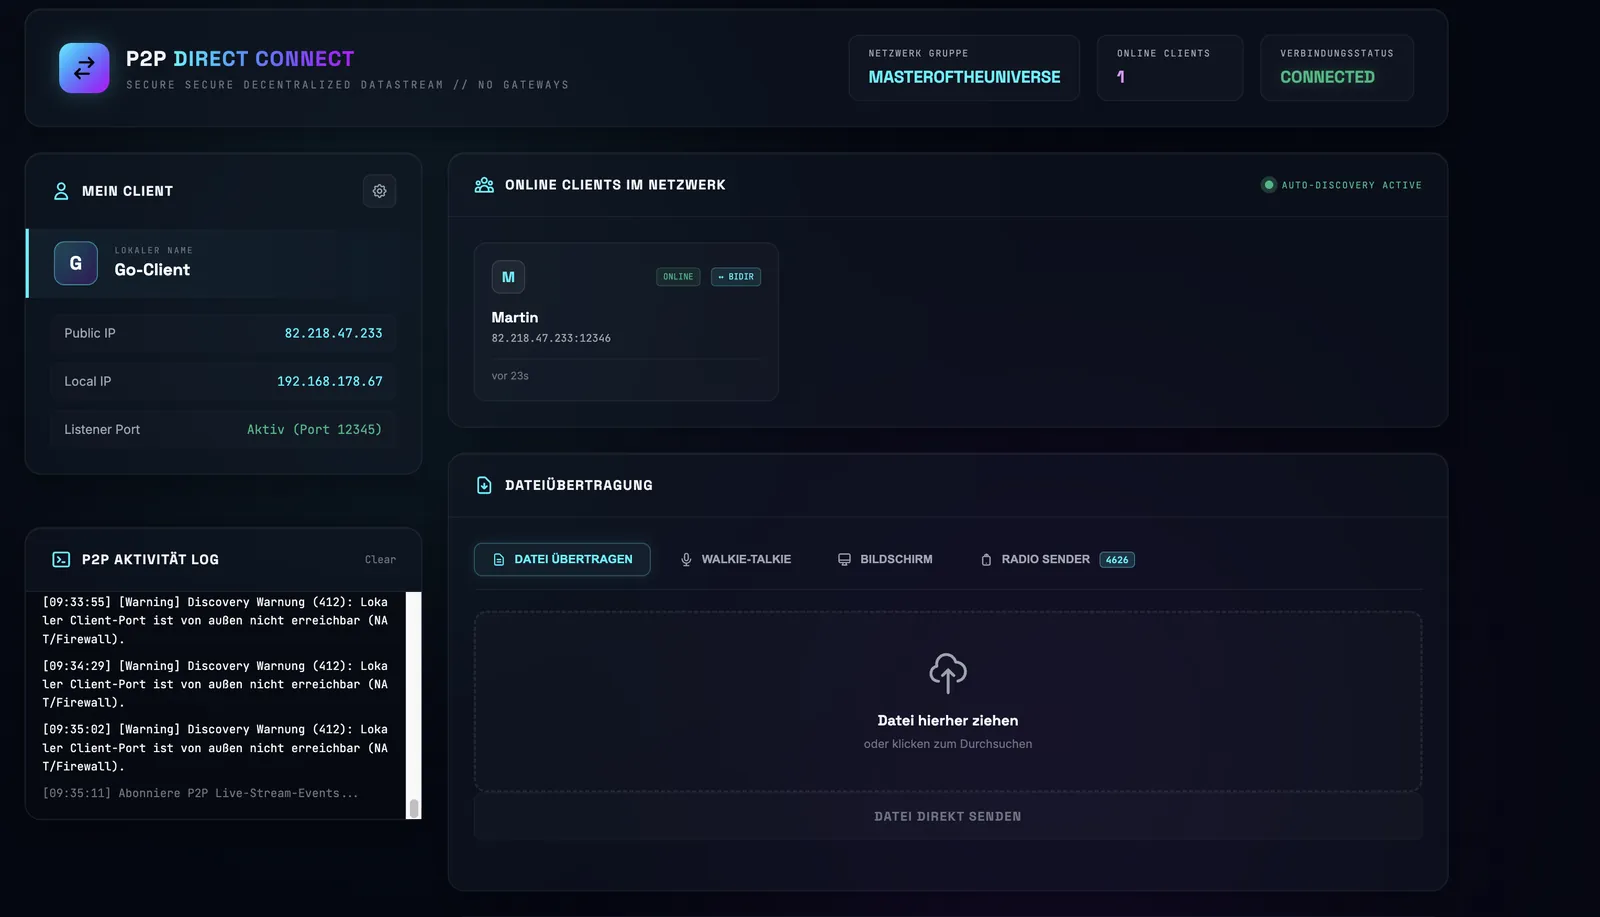Screen dimensions: 1600x917
Task: Click the Online Clients group icon
Action: [484, 185]
